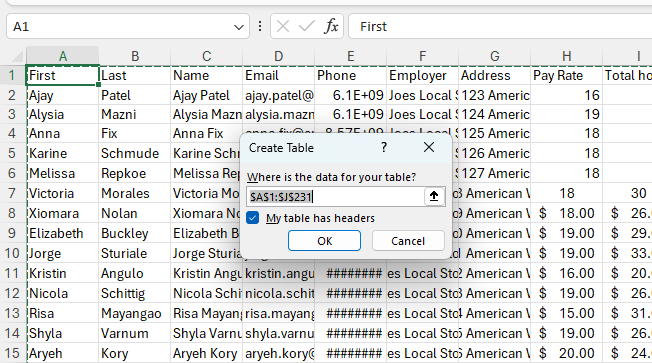Click cell with first name Ajay
The width and height of the screenshot is (652, 363).
(x=63, y=95)
